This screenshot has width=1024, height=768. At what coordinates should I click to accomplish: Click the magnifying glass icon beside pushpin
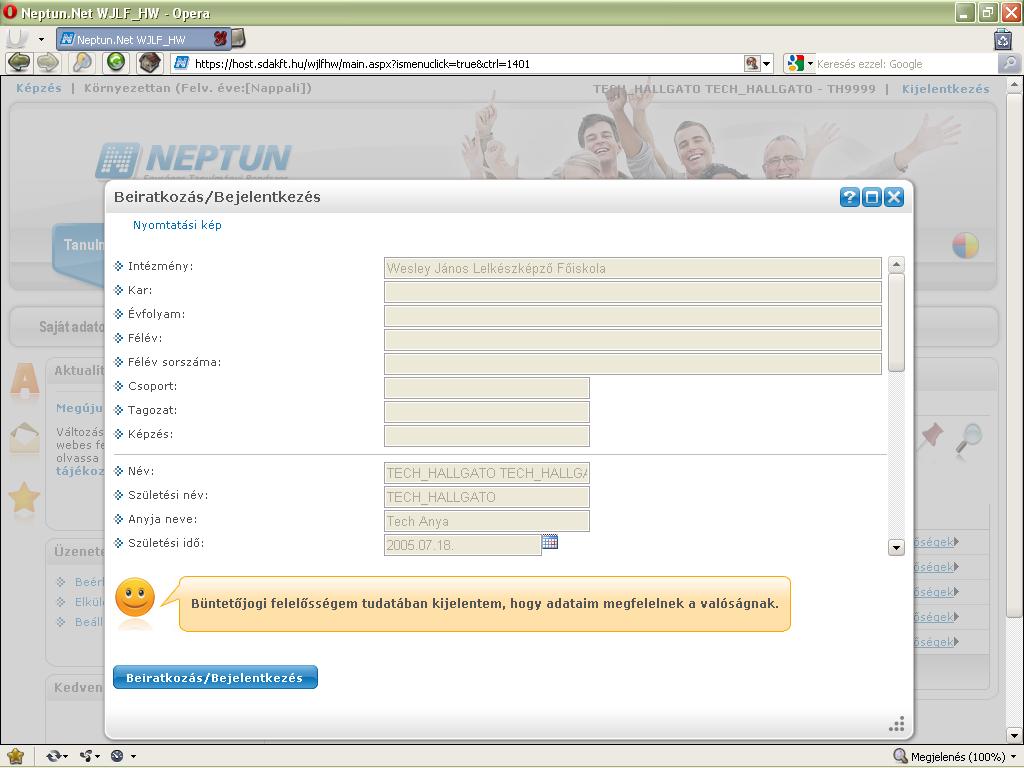969,438
